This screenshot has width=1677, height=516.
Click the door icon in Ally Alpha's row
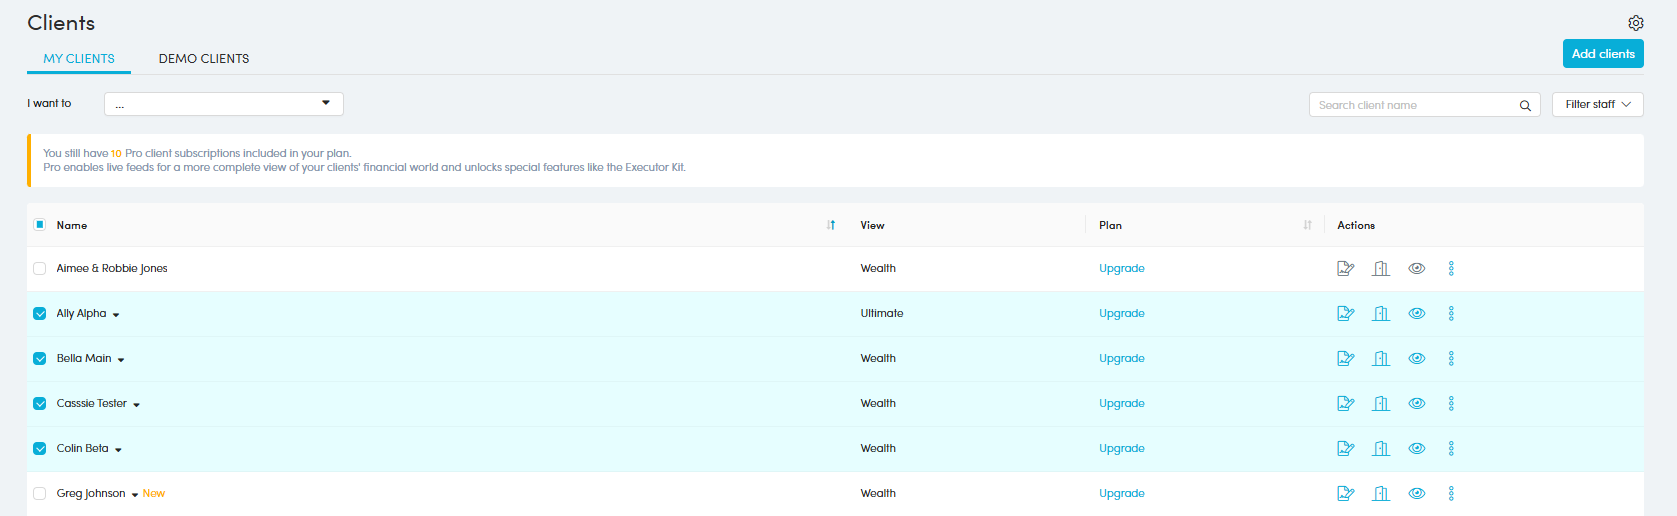[1381, 313]
